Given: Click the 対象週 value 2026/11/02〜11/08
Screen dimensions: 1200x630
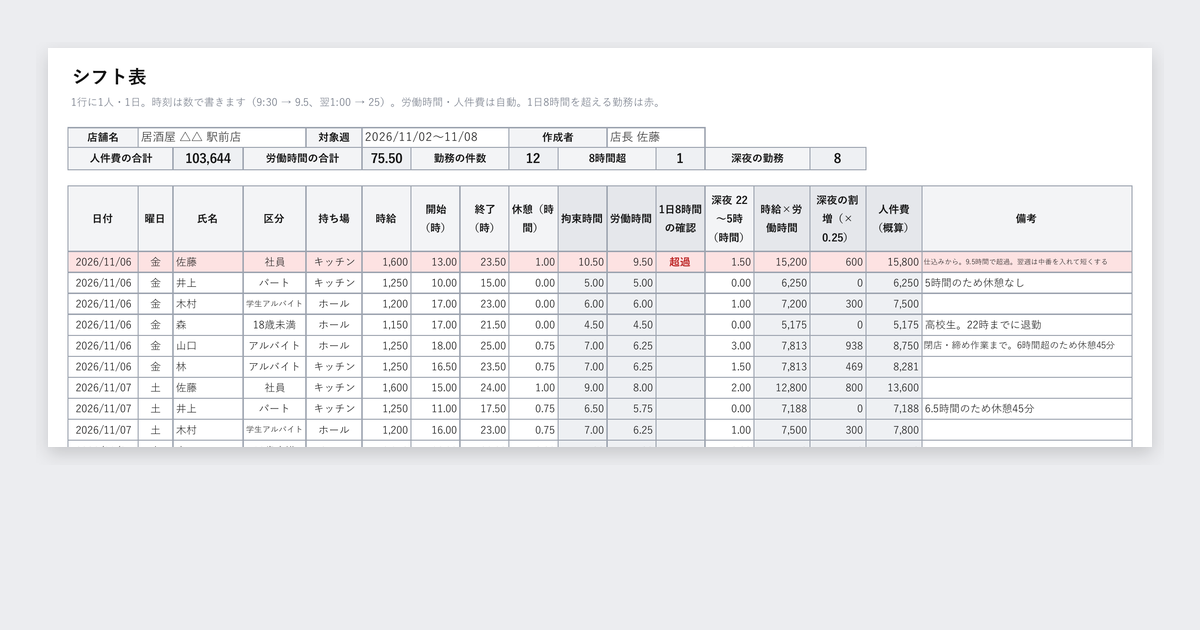Looking at the screenshot, I should (435, 137).
